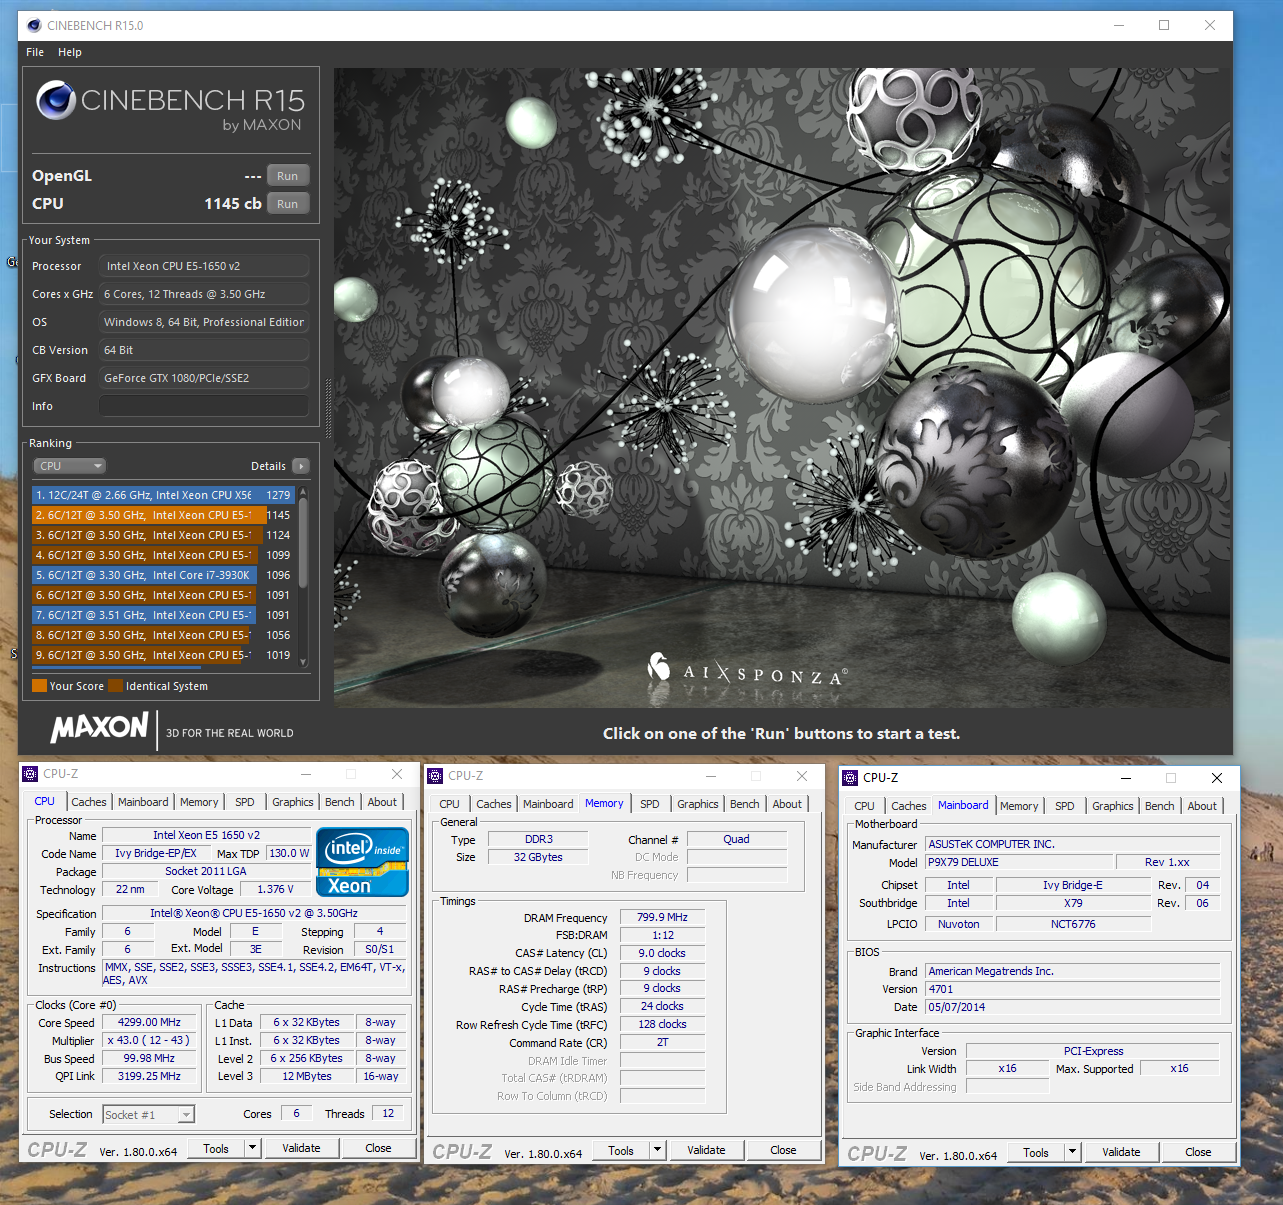Click the 32 GBytes memory size value
The width and height of the screenshot is (1283, 1205).
point(538,858)
